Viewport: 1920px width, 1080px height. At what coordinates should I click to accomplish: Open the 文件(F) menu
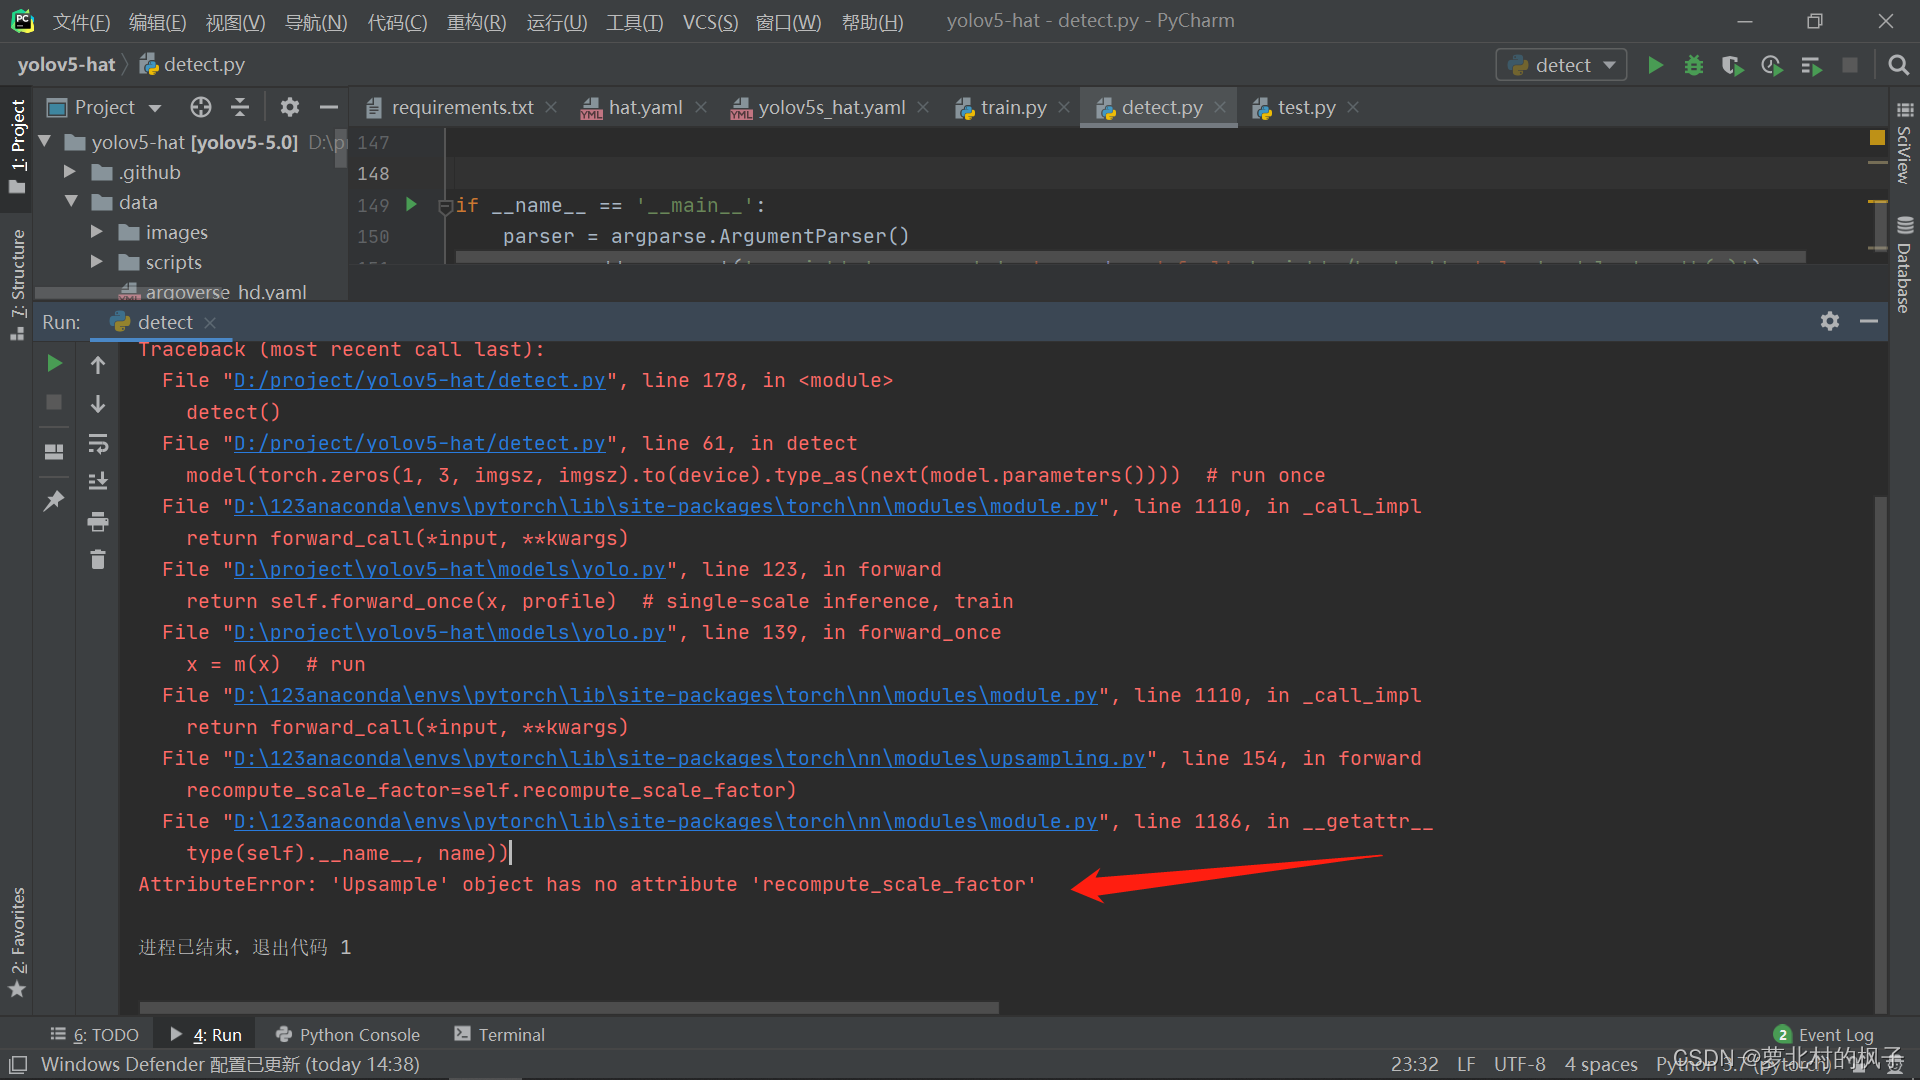81,22
